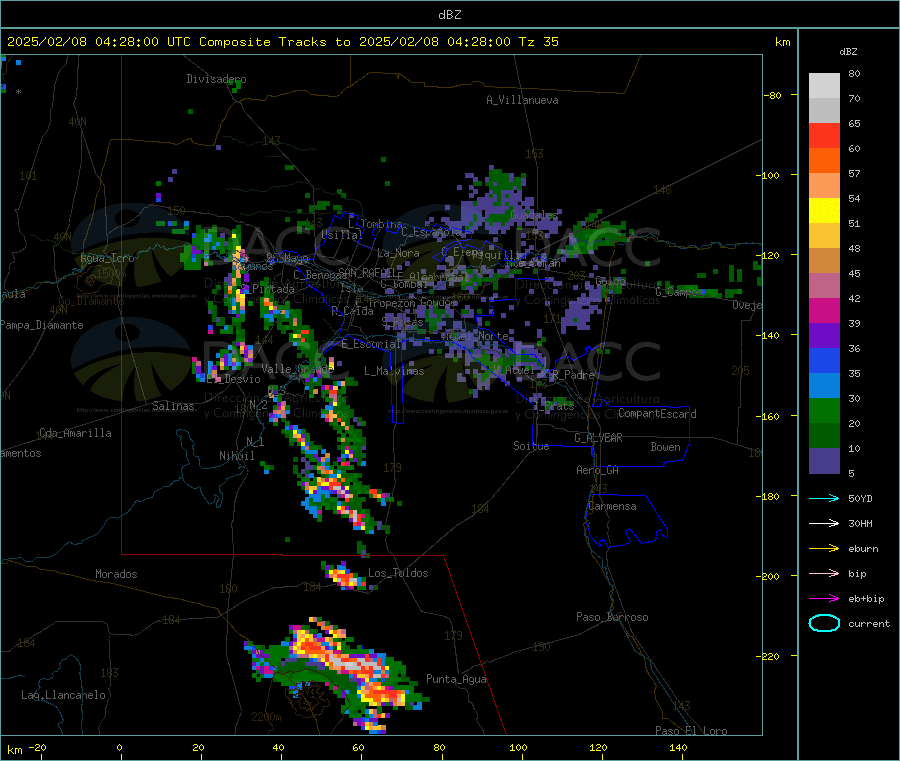900x761 pixels.
Task: Select the 35 dBZ blue color swatch
Action: [824, 360]
